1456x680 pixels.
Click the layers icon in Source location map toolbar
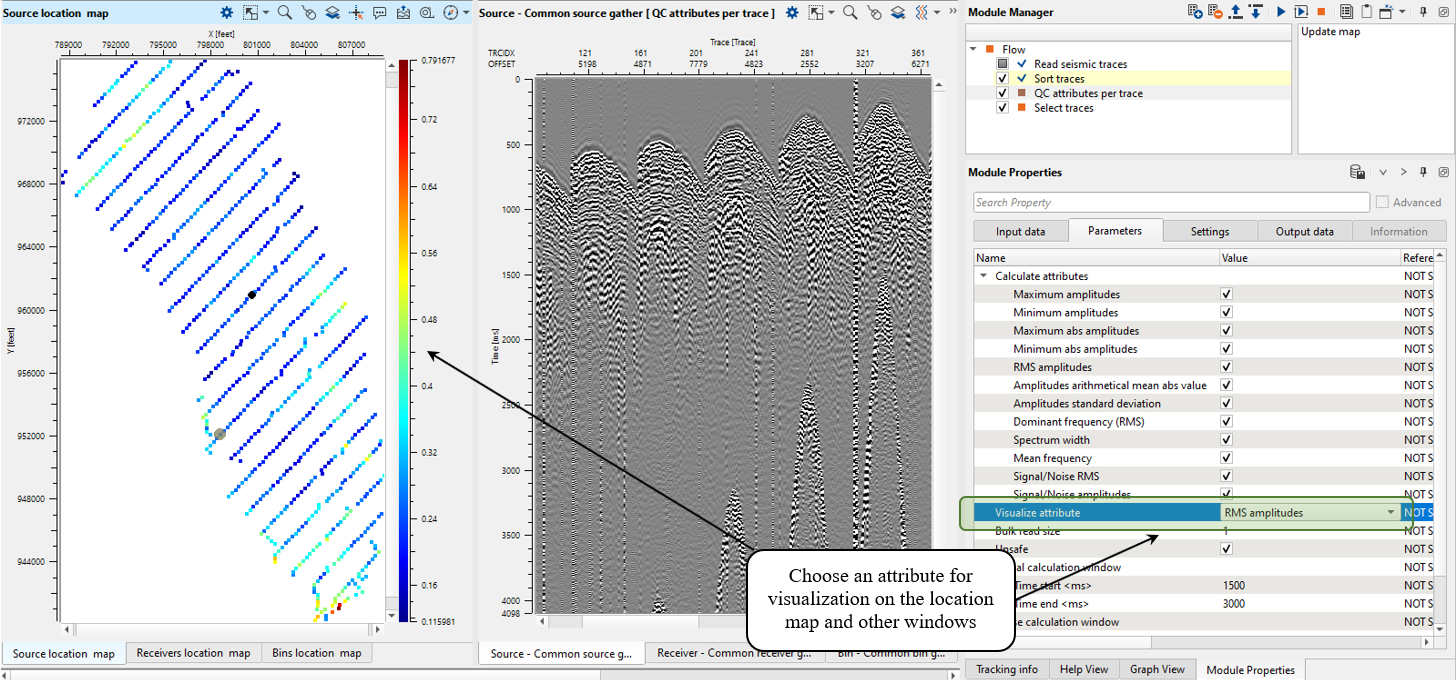332,13
